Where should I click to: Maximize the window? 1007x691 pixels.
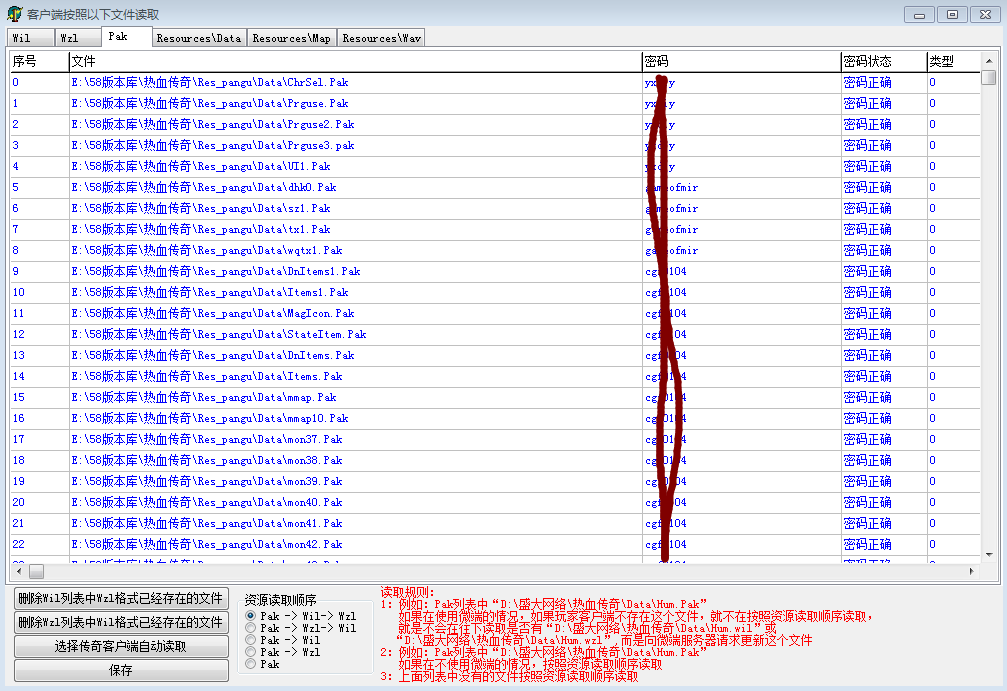pos(952,14)
